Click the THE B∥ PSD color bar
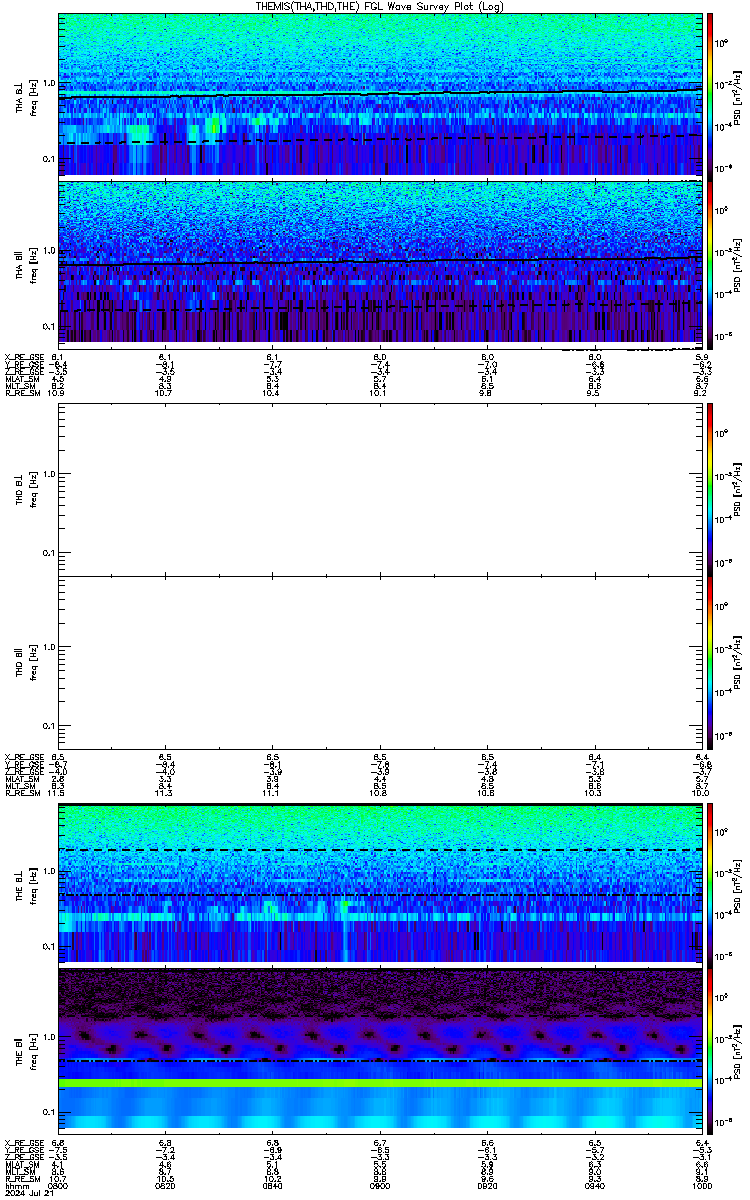 click(x=710, y=1049)
